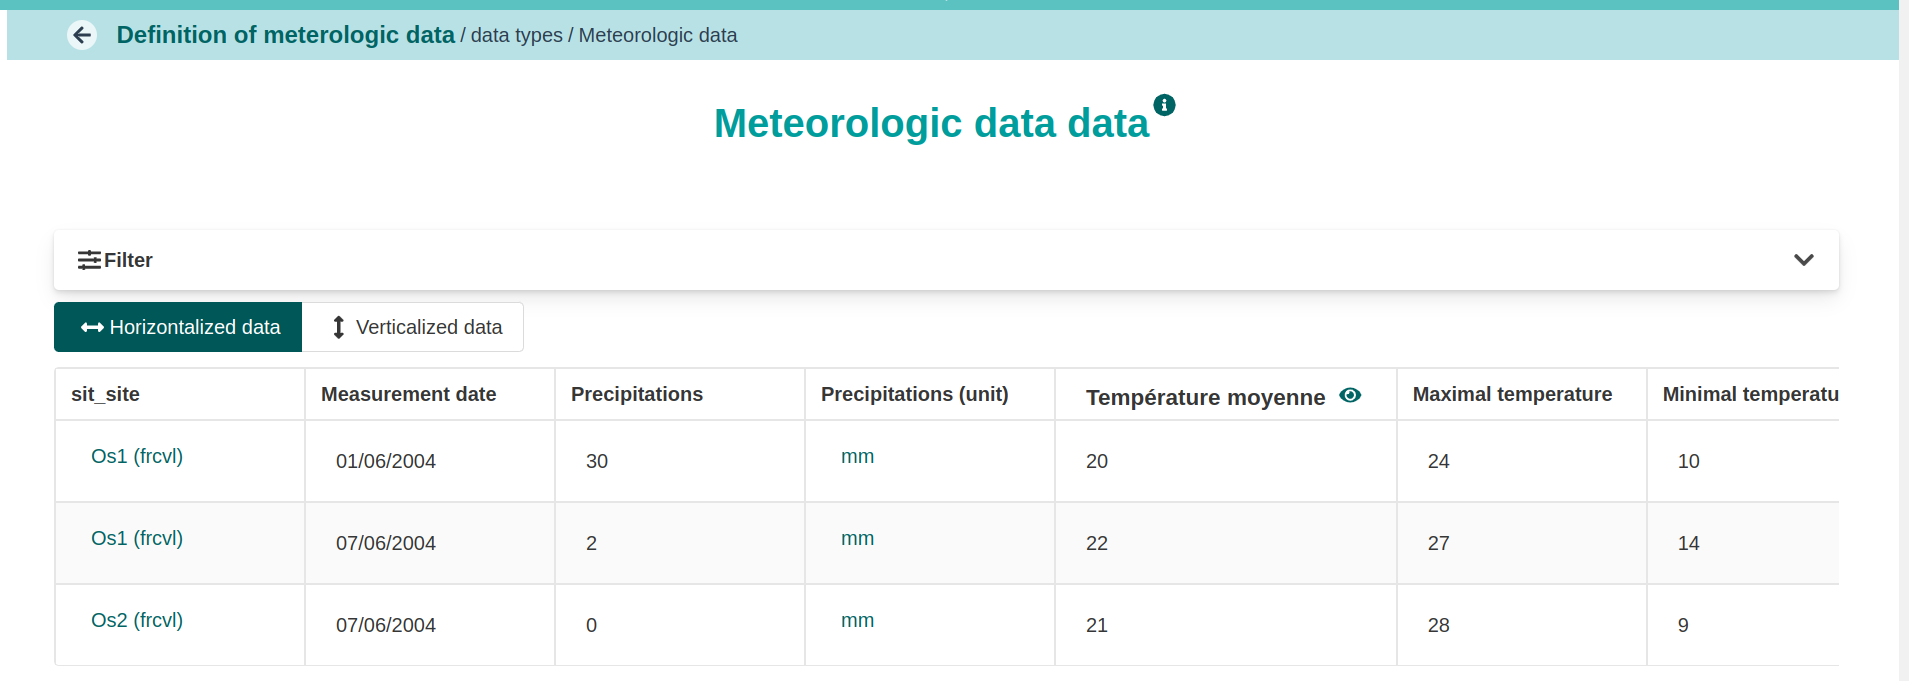Click the Filter label to expand filters

coord(128,260)
